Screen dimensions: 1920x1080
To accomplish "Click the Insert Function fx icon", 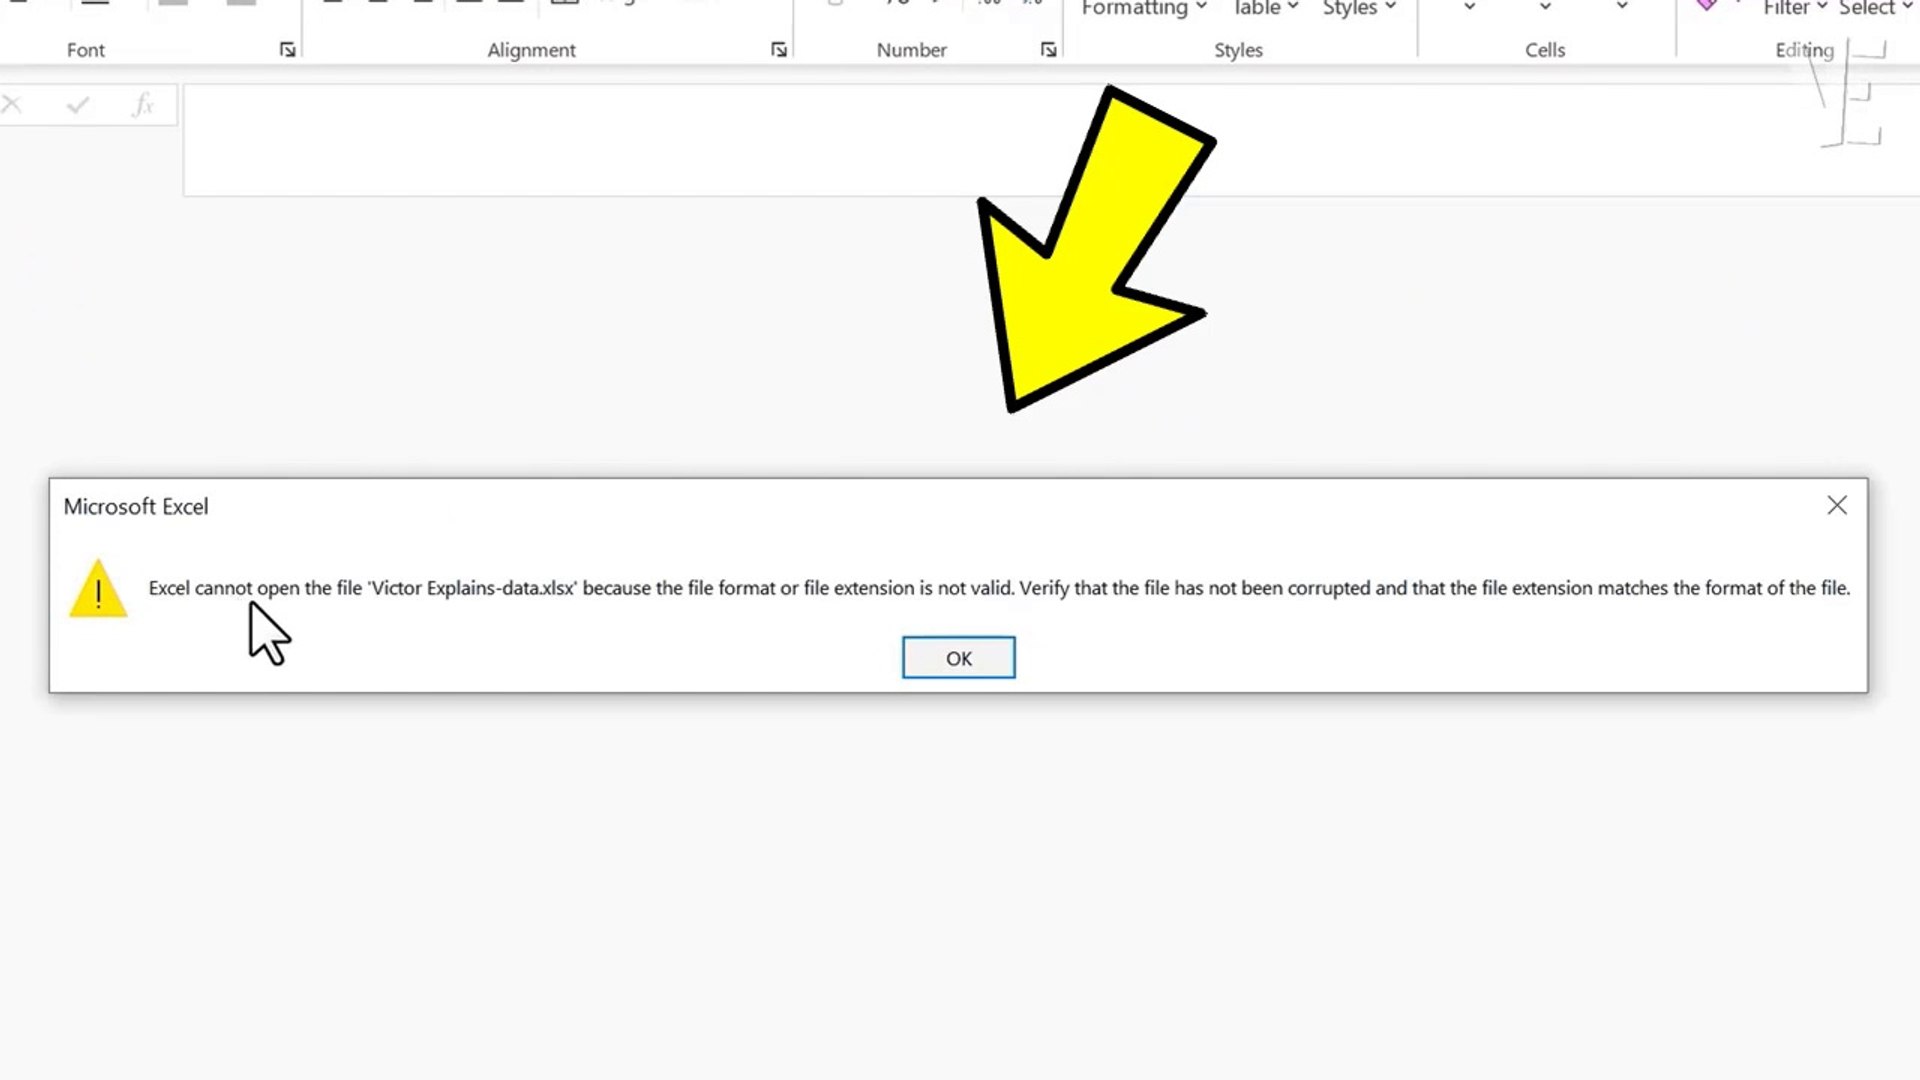I will coord(143,104).
